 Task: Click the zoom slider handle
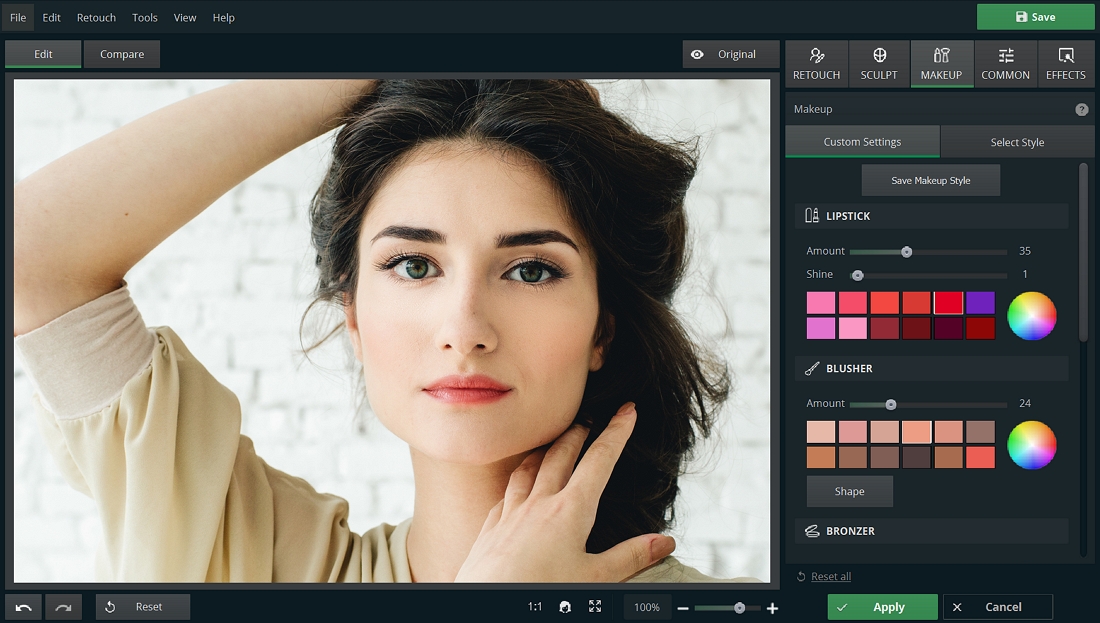click(739, 608)
